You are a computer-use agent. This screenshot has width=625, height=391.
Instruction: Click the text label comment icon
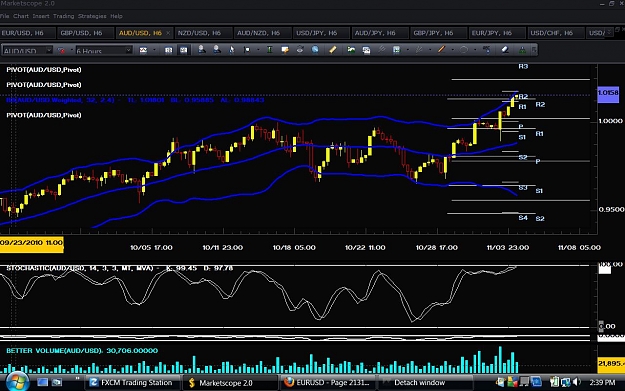pos(285,50)
